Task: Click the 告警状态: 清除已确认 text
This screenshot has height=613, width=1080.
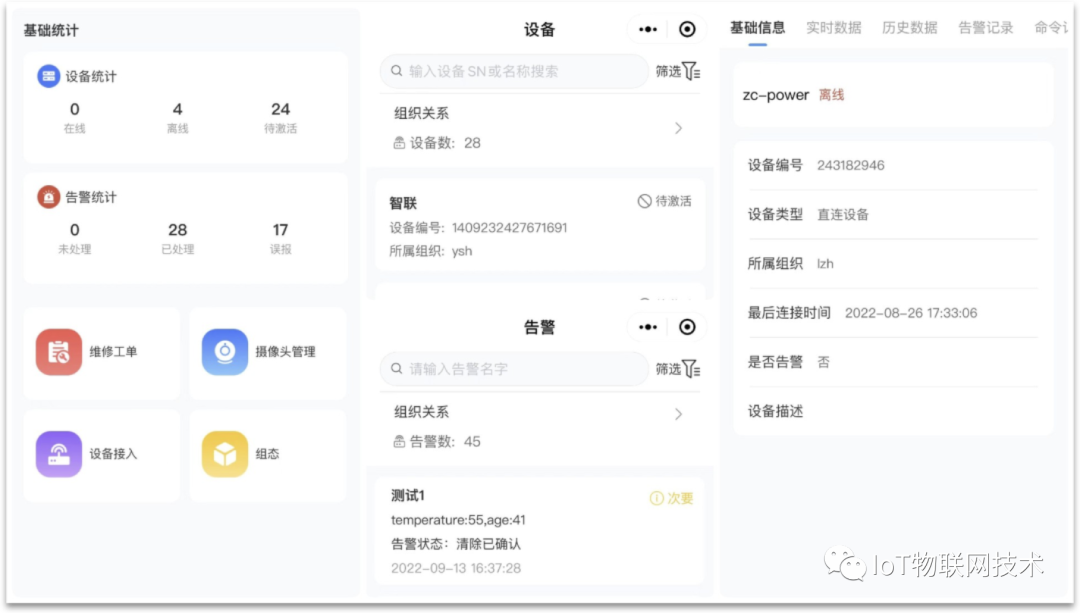Action: pyautogui.click(x=456, y=544)
